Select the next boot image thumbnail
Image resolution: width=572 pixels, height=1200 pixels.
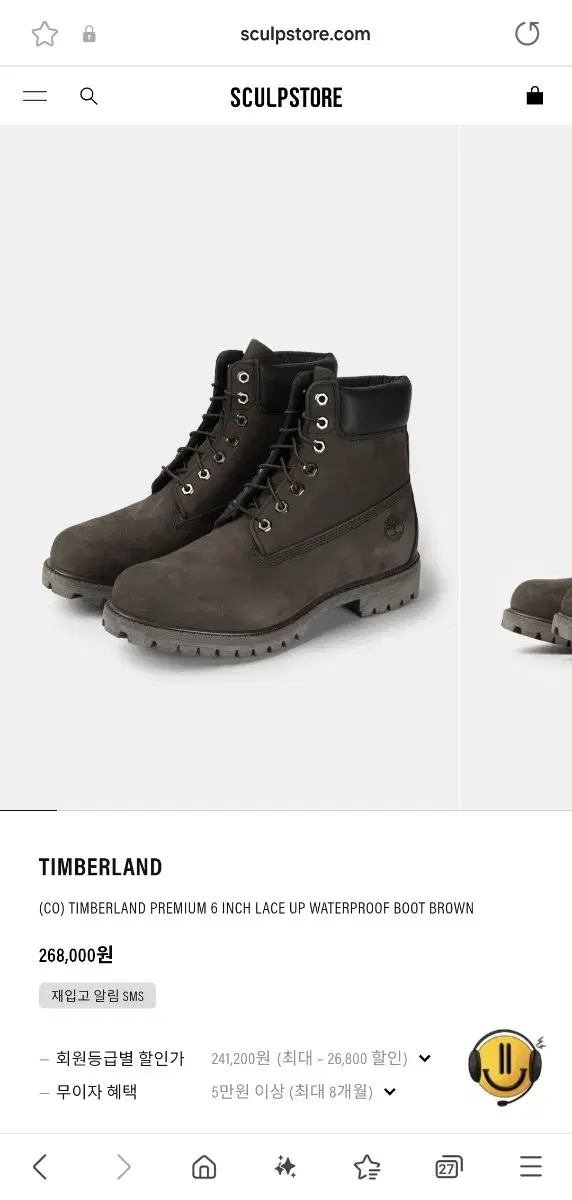[517, 468]
